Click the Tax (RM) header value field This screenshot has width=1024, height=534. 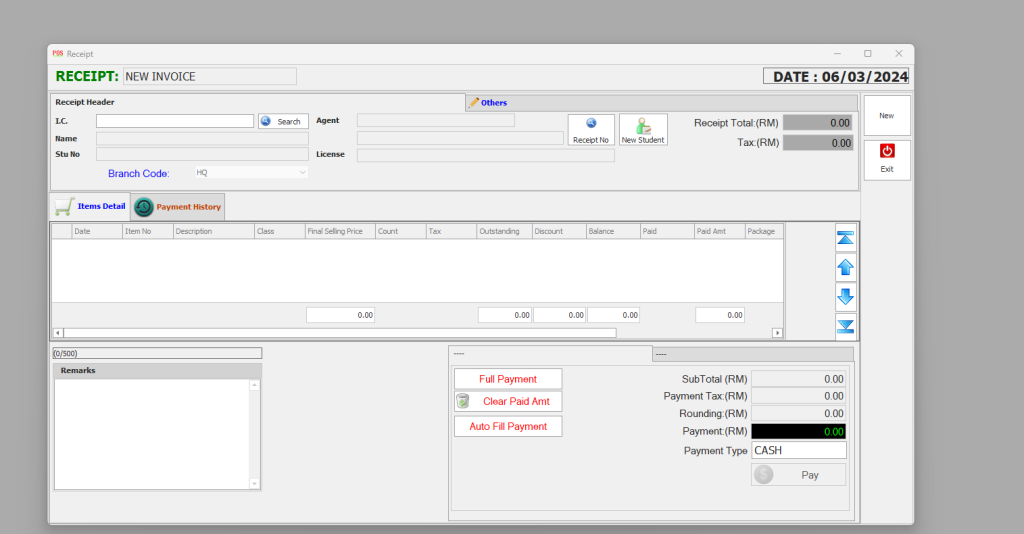818,143
